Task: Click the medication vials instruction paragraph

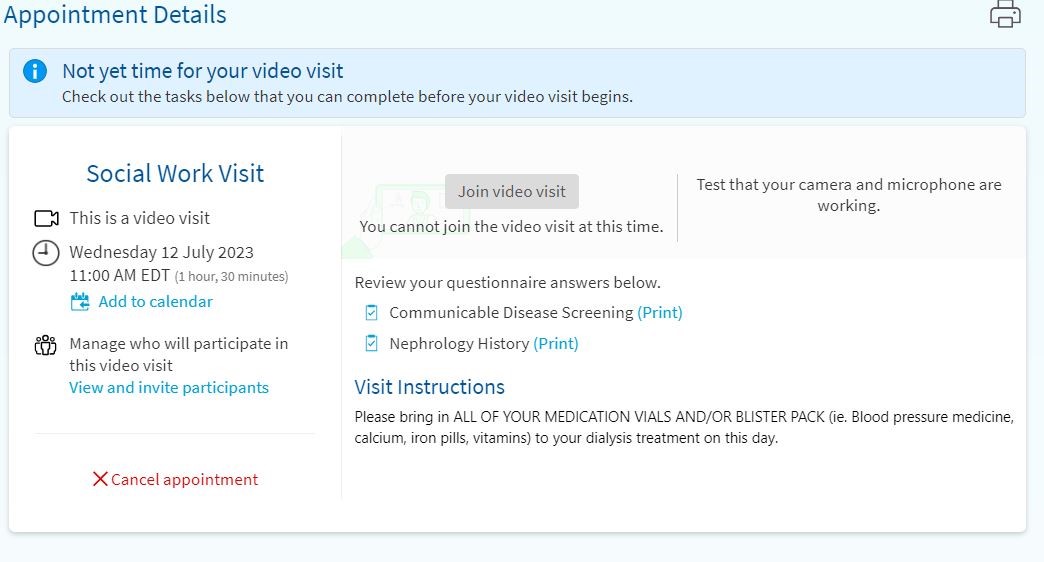Action: click(x=684, y=427)
